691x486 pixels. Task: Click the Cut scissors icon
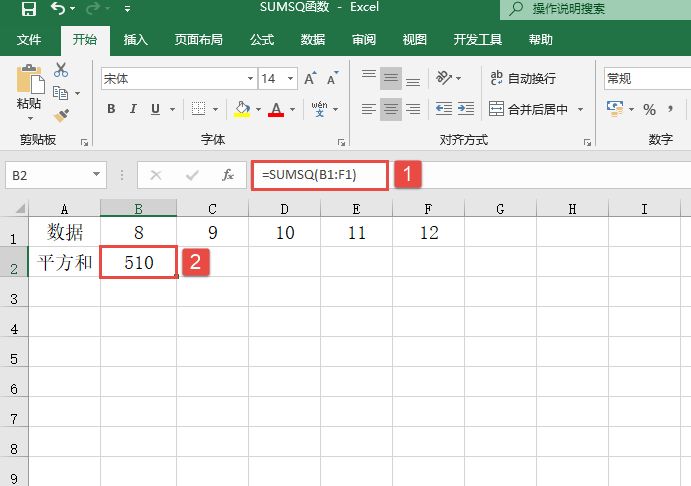(x=61, y=70)
